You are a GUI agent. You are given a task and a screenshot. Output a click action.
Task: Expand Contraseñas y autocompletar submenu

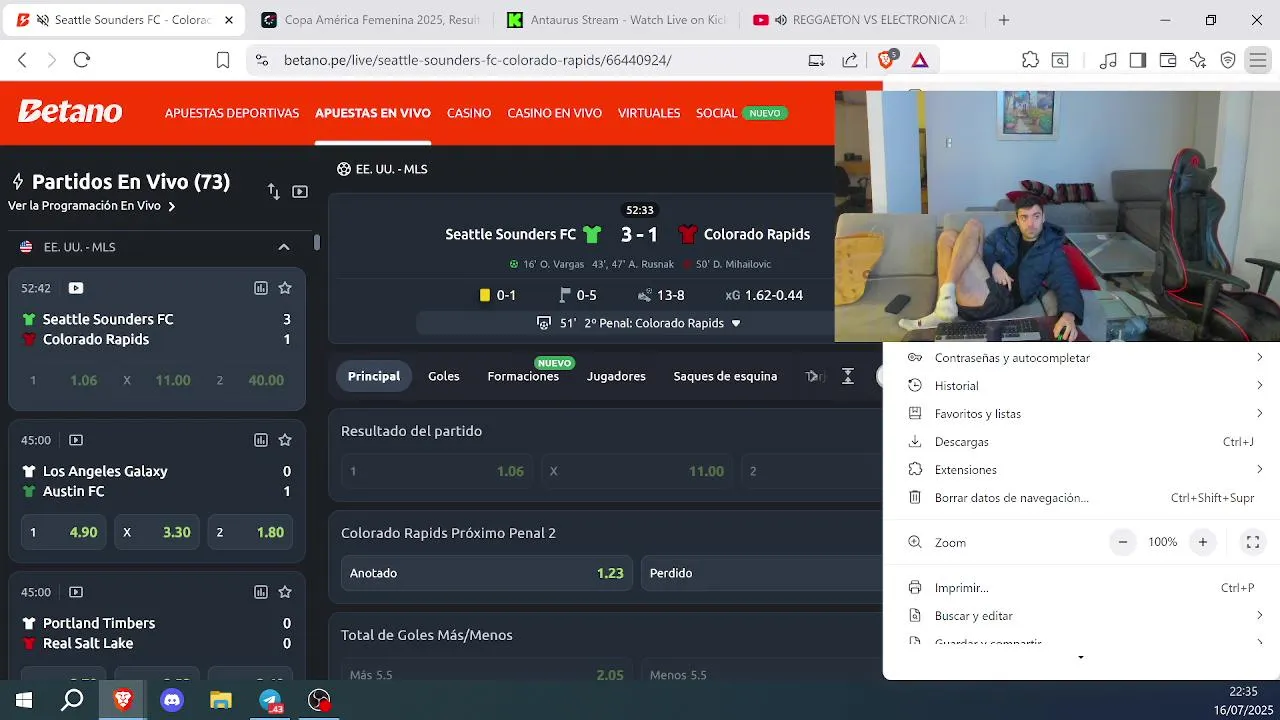(x=1260, y=358)
